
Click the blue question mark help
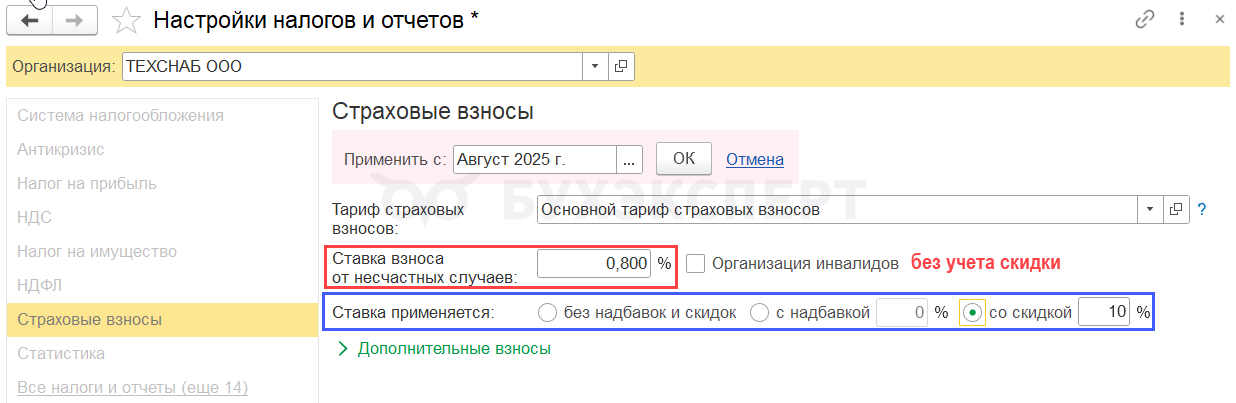pos(1202,210)
